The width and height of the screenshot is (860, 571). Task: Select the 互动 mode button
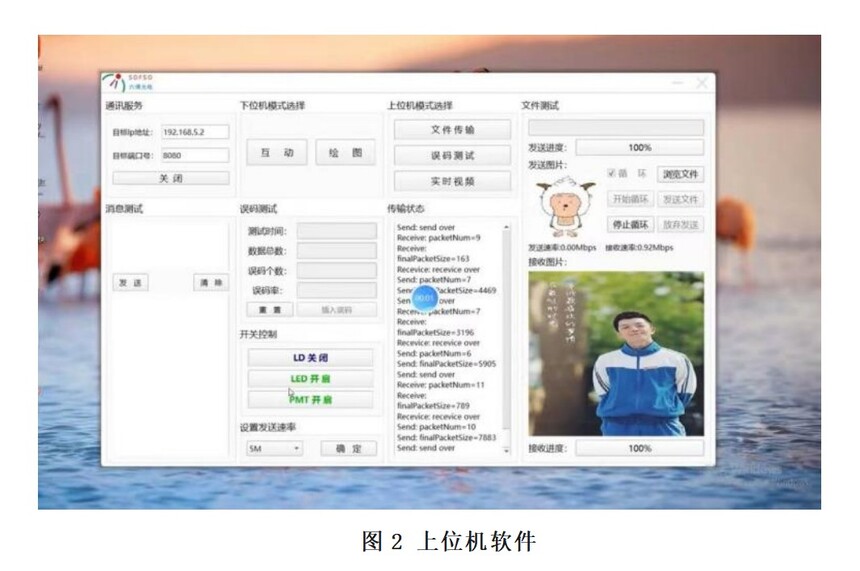pos(277,152)
